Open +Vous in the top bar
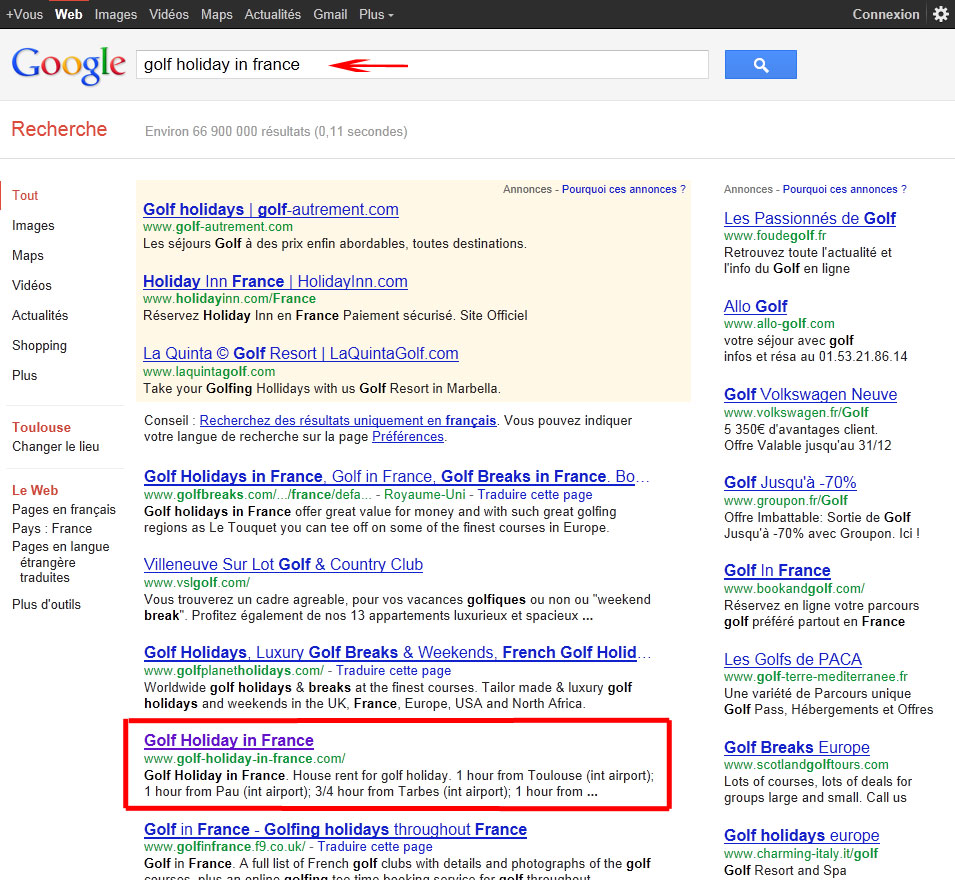This screenshot has width=955, height=880. tap(24, 14)
